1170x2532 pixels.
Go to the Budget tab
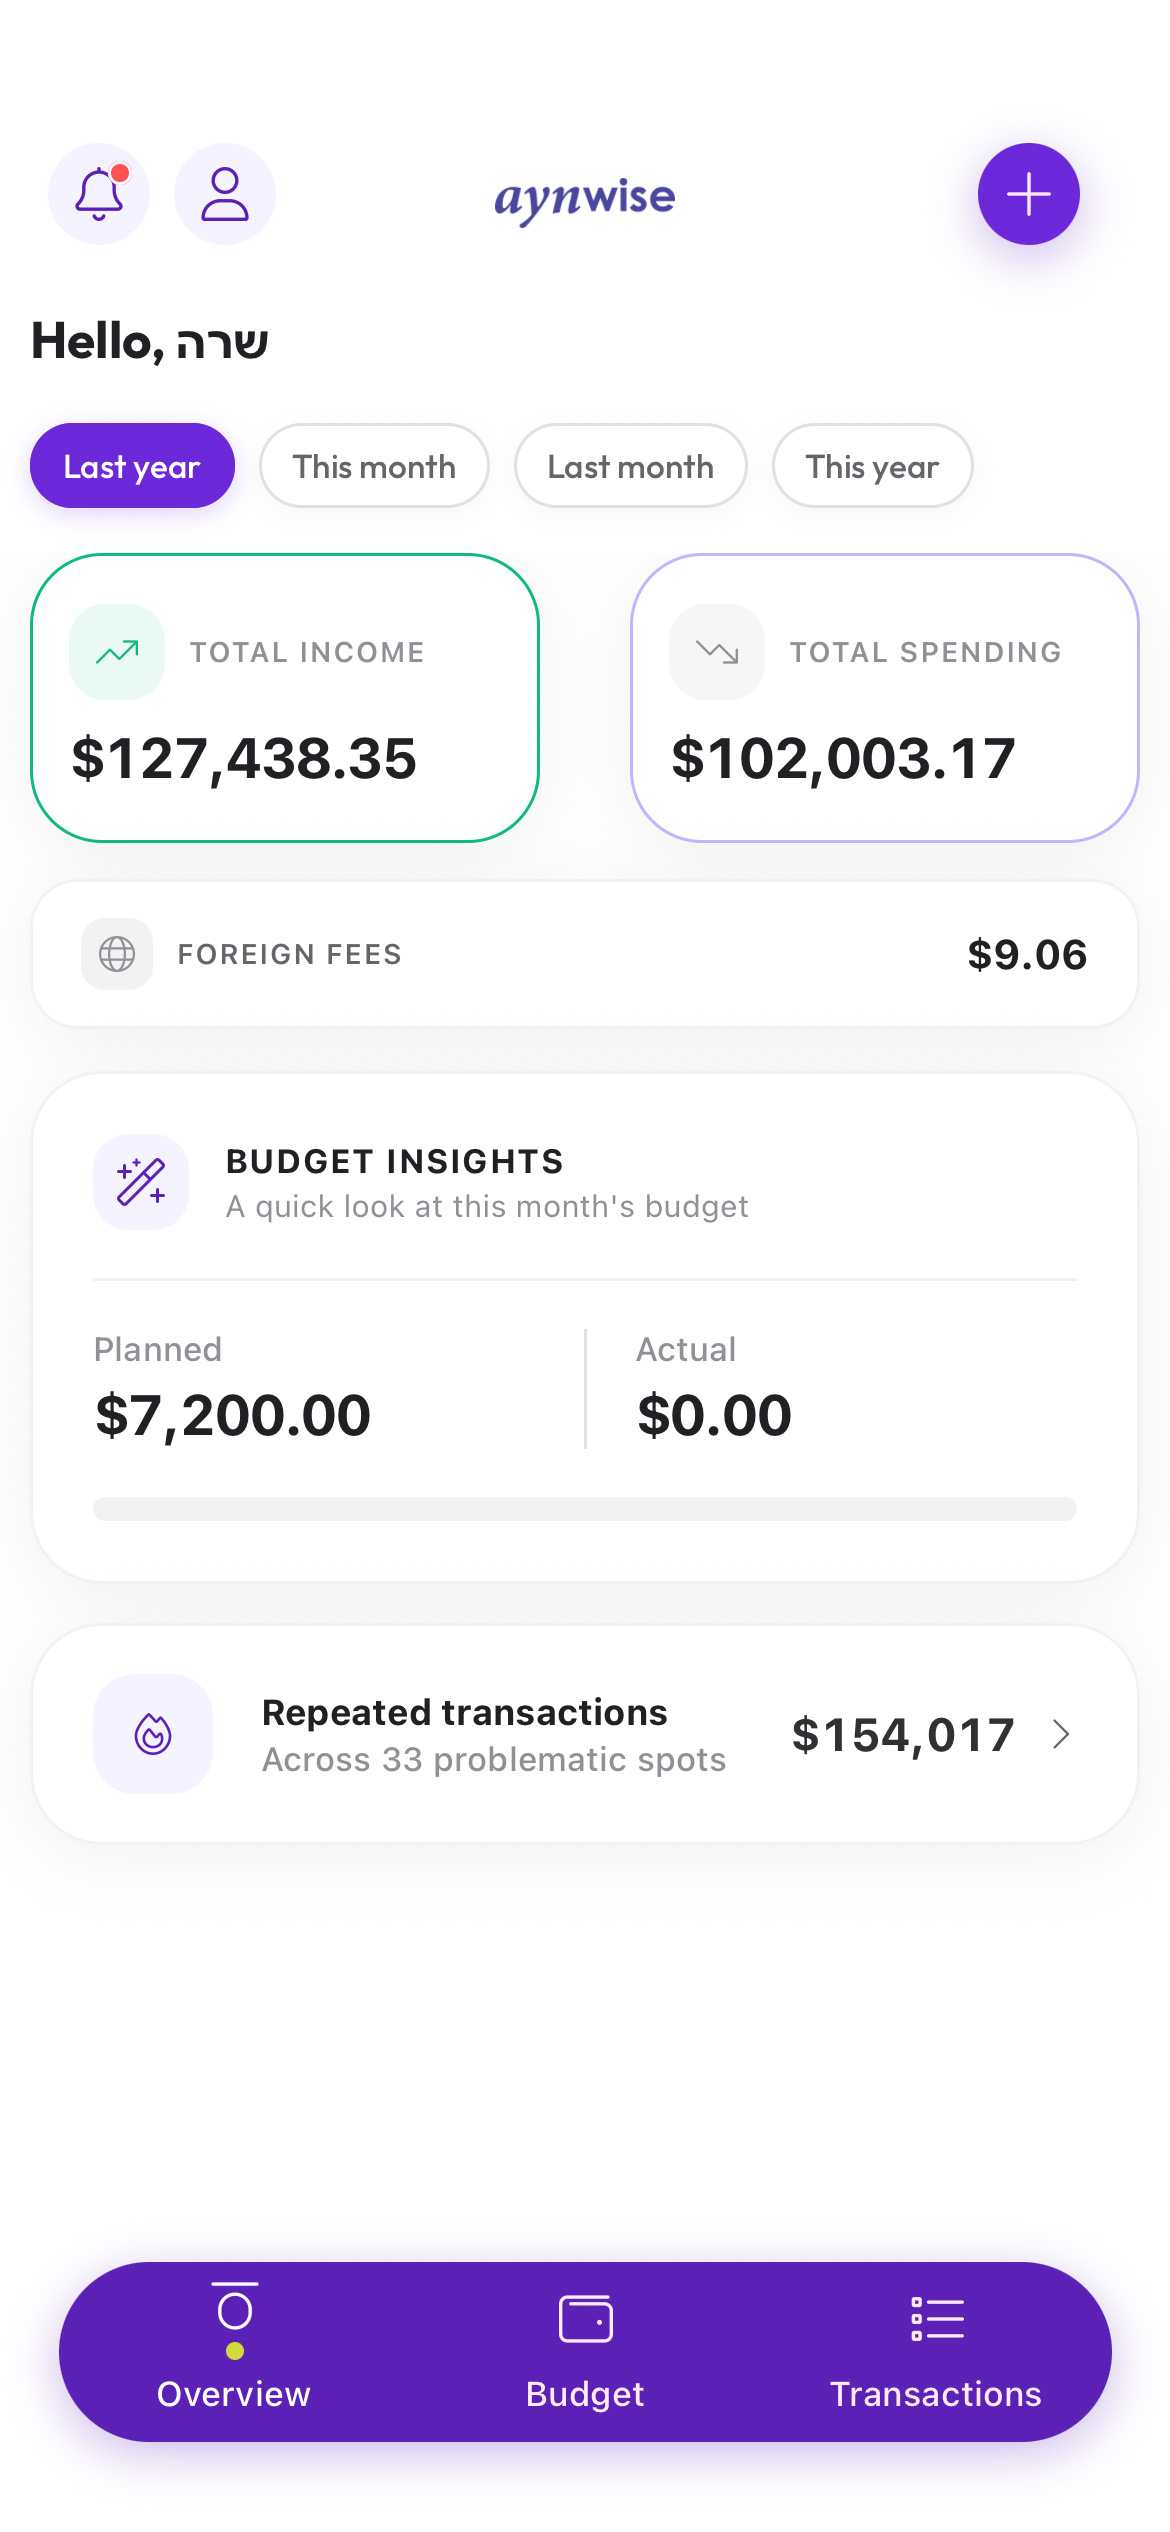pyautogui.click(x=585, y=2350)
